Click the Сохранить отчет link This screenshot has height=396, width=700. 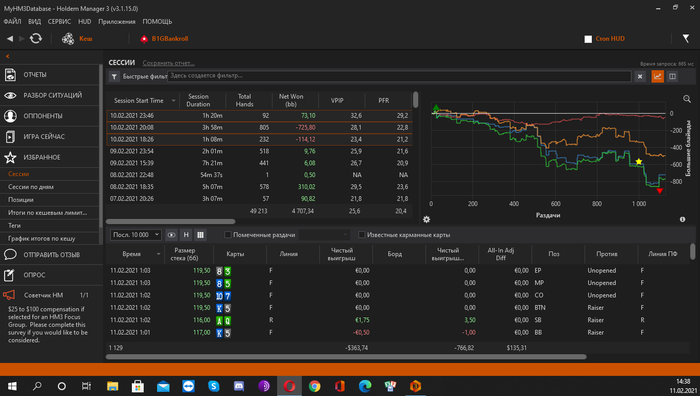(168, 63)
